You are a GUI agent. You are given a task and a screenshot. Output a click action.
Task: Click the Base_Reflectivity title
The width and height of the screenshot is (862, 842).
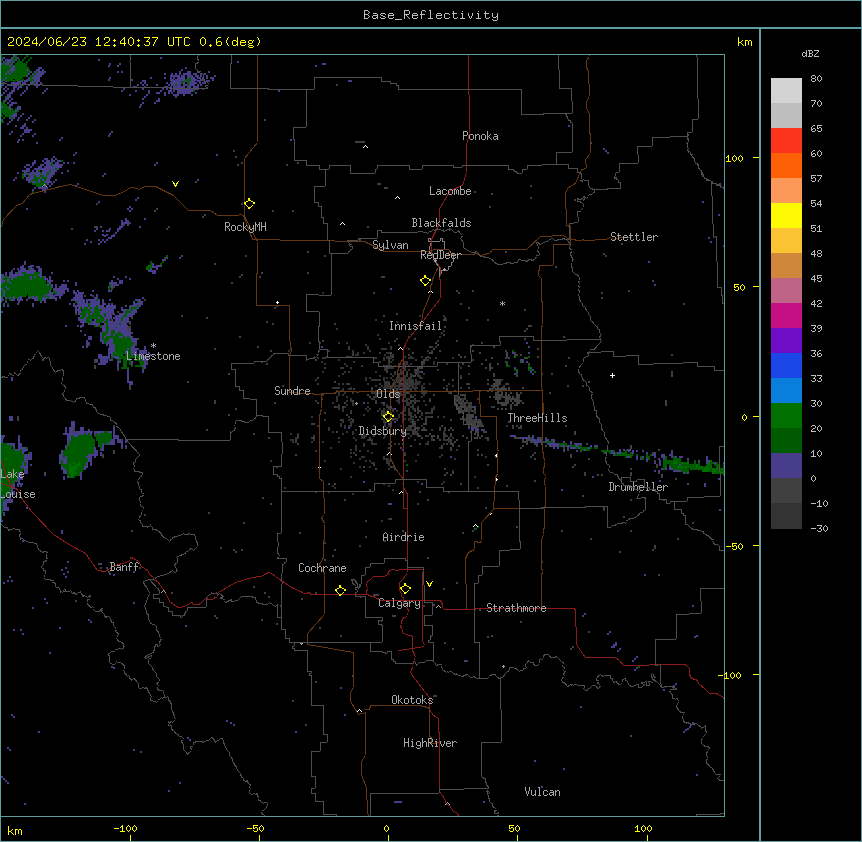point(431,15)
